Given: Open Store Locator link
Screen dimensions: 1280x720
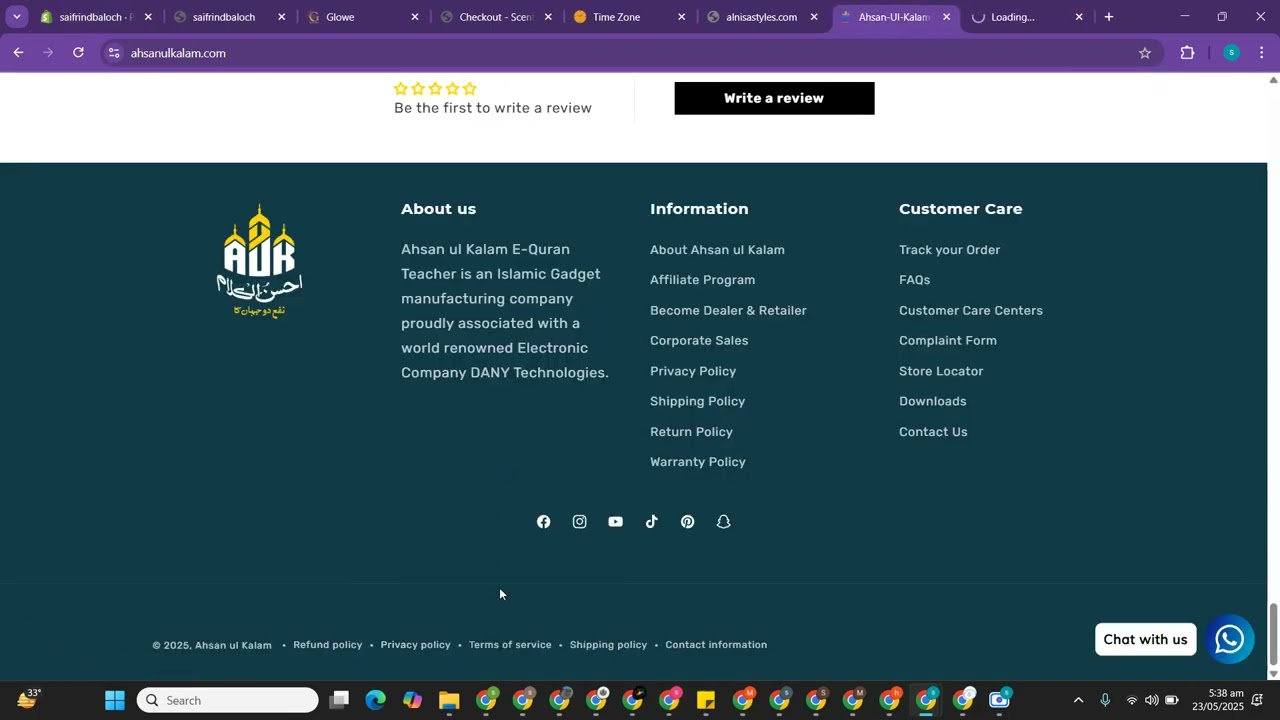Looking at the screenshot, I should coord(941,371).
